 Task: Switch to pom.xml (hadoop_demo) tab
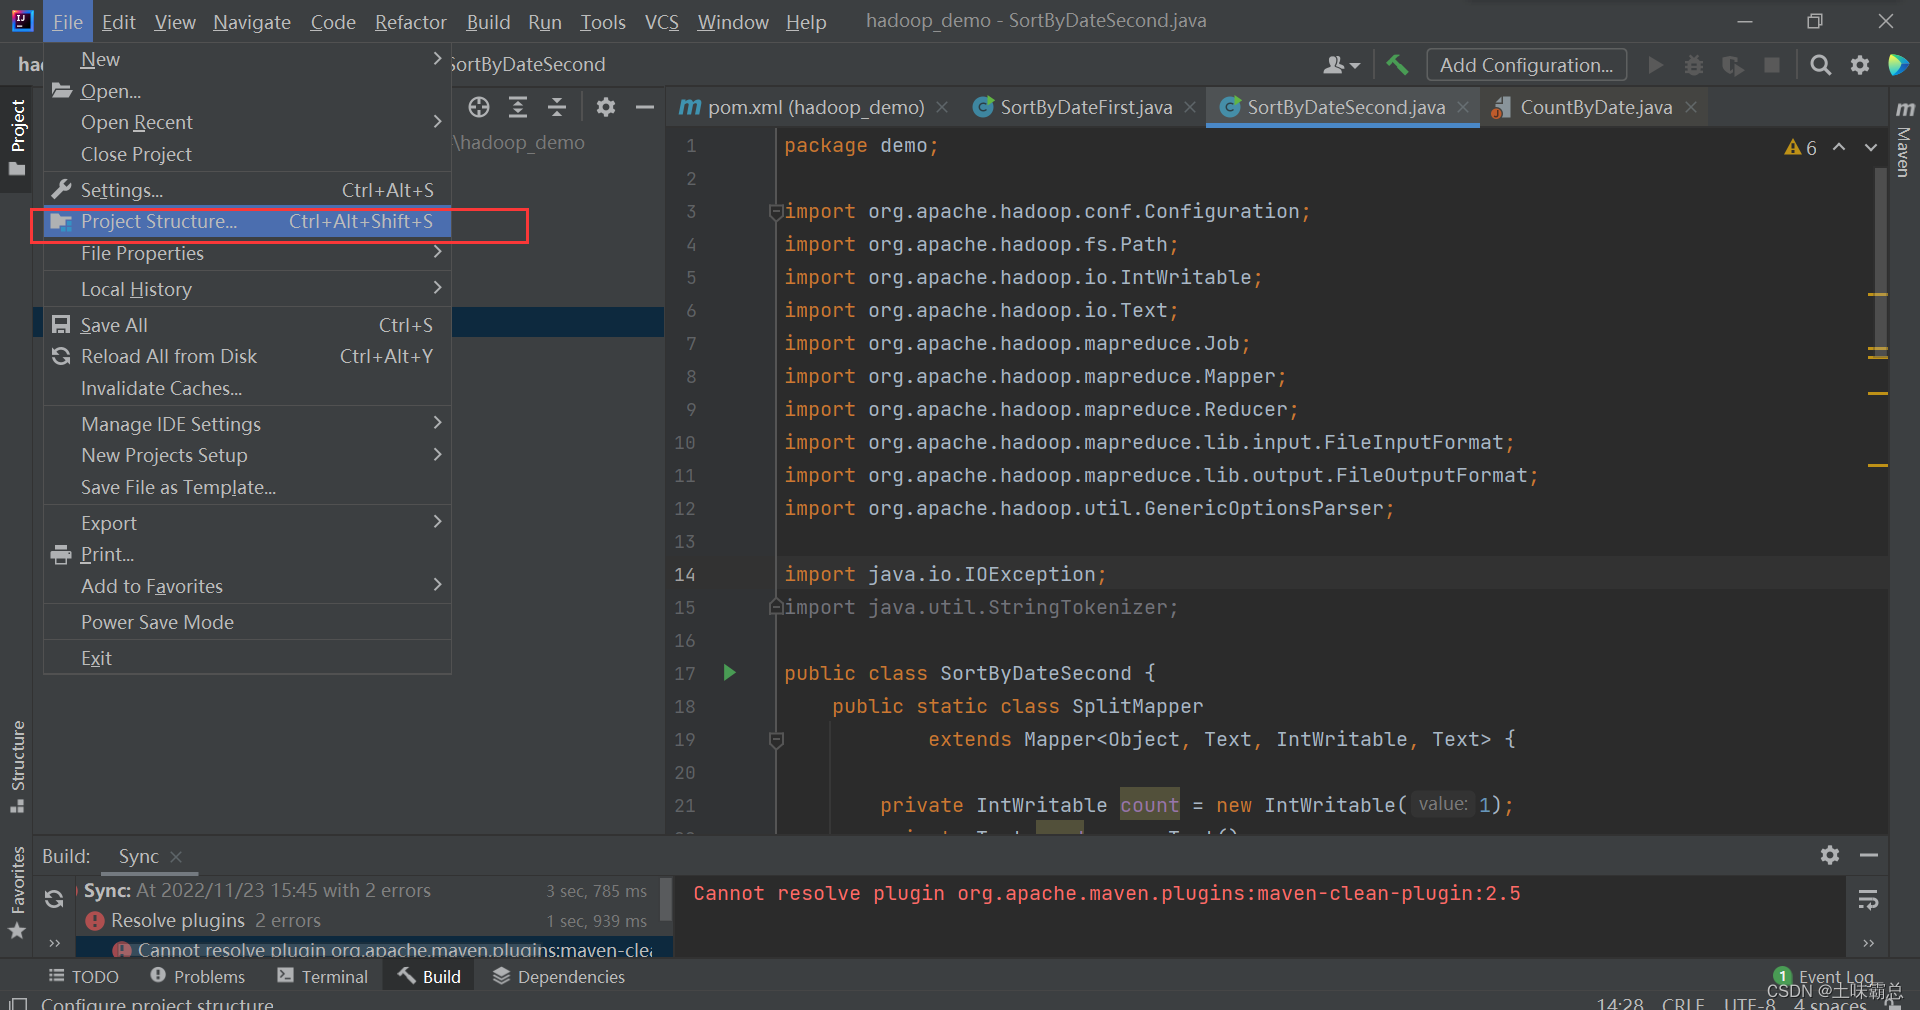815,107
